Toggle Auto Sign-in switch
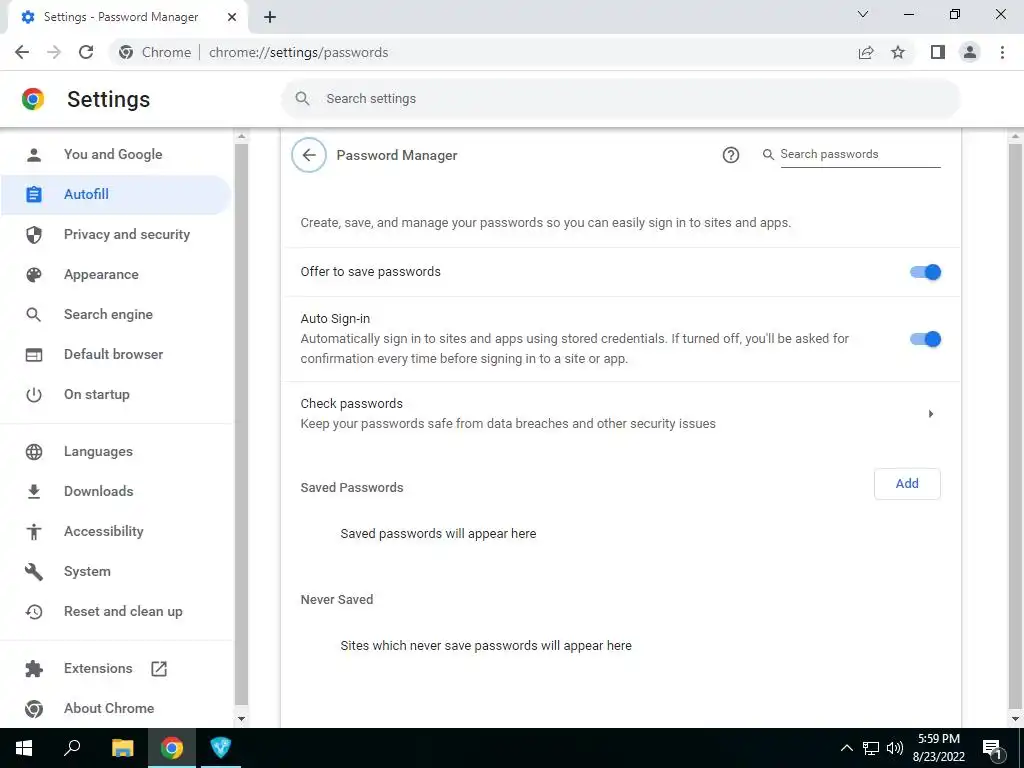This screenshot has height=768, width=1024. (x=925, y=339)
